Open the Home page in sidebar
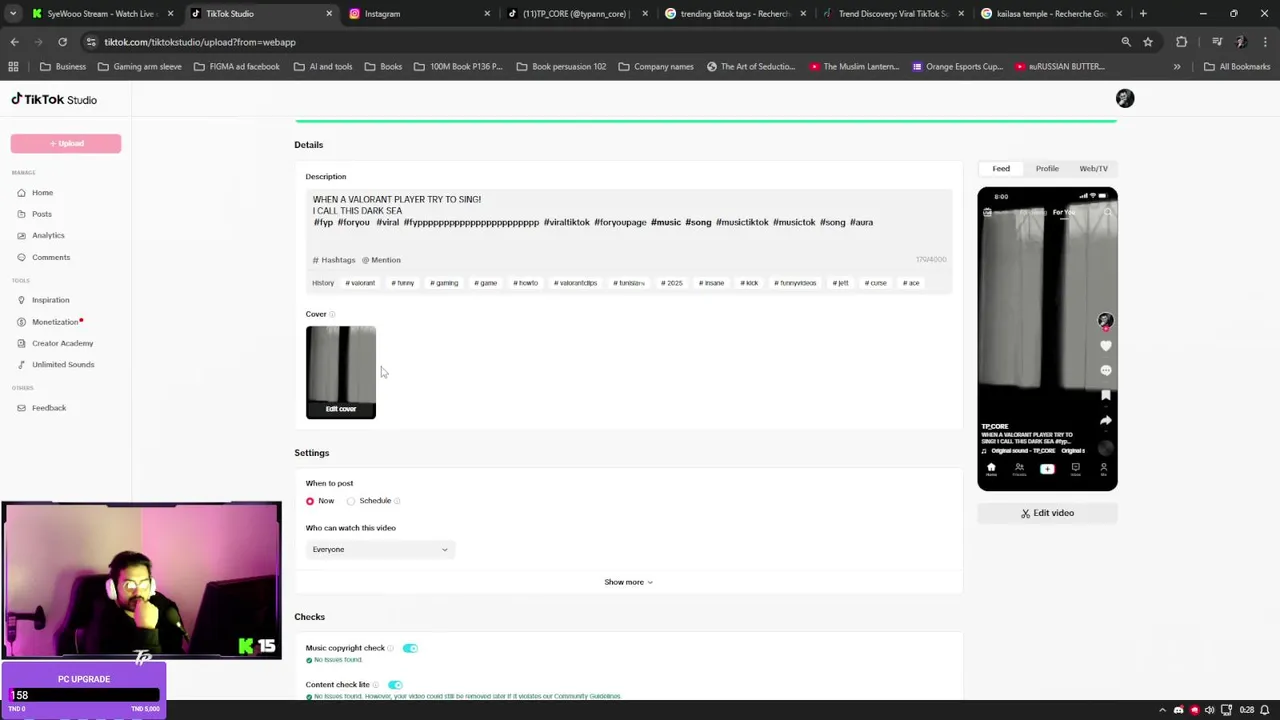Image resolution: width=1280 pixels, height=720 pixels. point(42,192)
